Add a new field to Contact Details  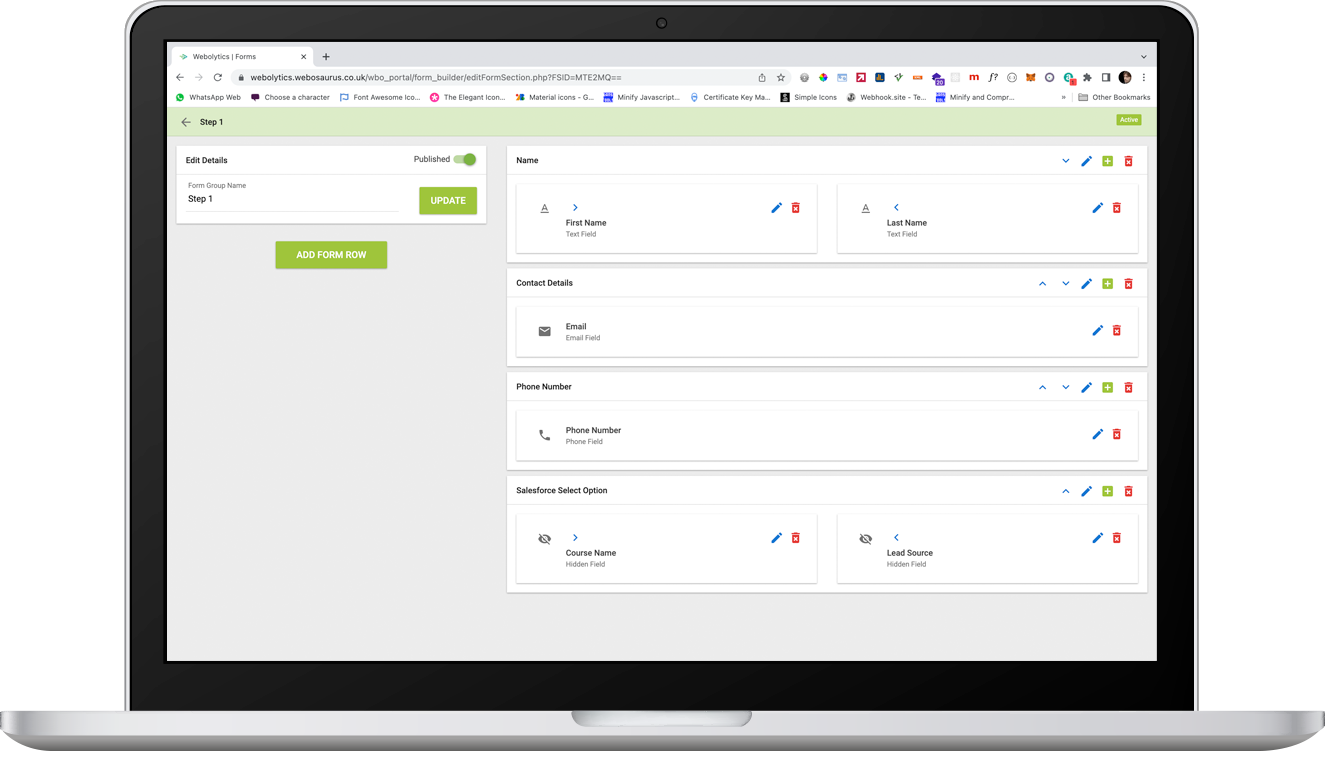click(1107, 283)
